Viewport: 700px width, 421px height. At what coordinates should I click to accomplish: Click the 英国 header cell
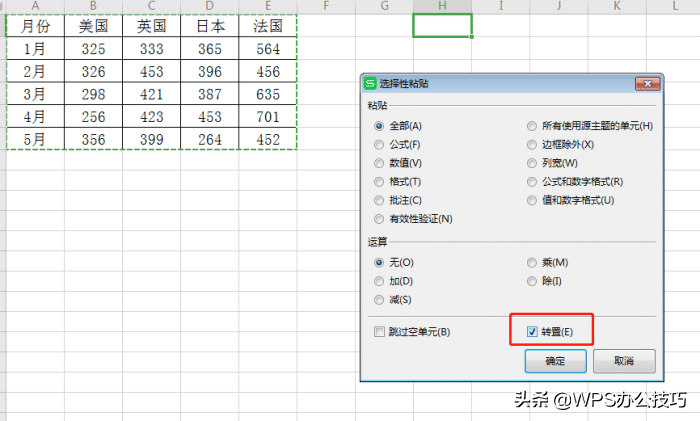tap(151, 26)
